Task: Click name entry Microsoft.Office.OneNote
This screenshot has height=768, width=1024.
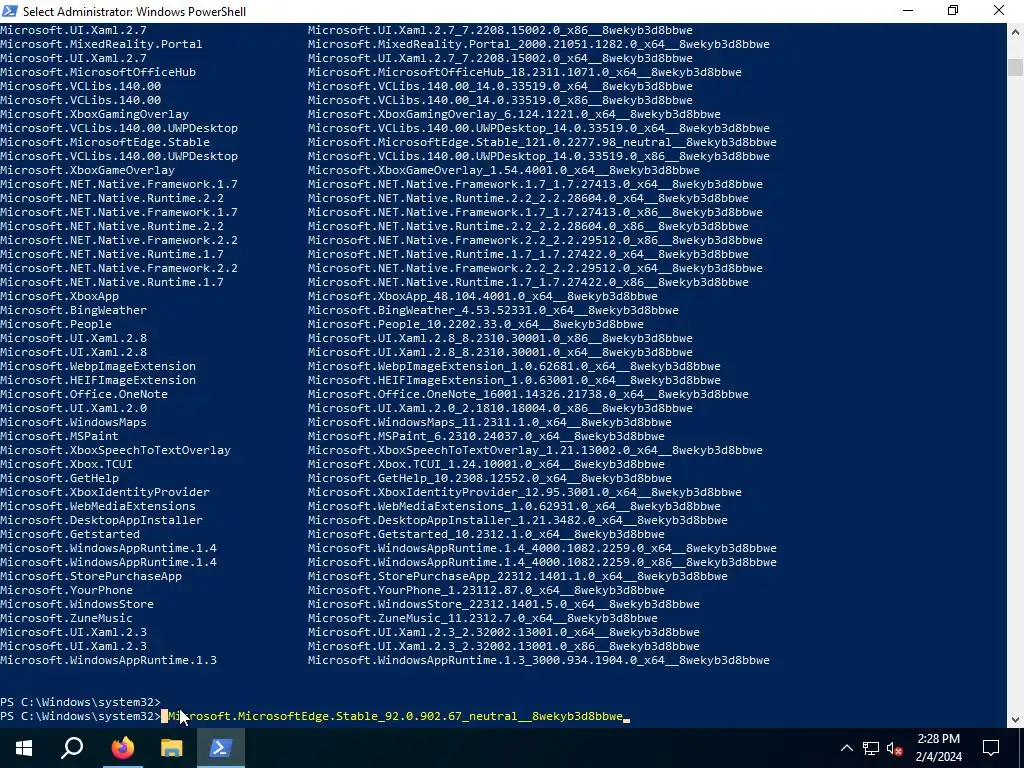Action: pyautogui.click(x=84, y=394)
